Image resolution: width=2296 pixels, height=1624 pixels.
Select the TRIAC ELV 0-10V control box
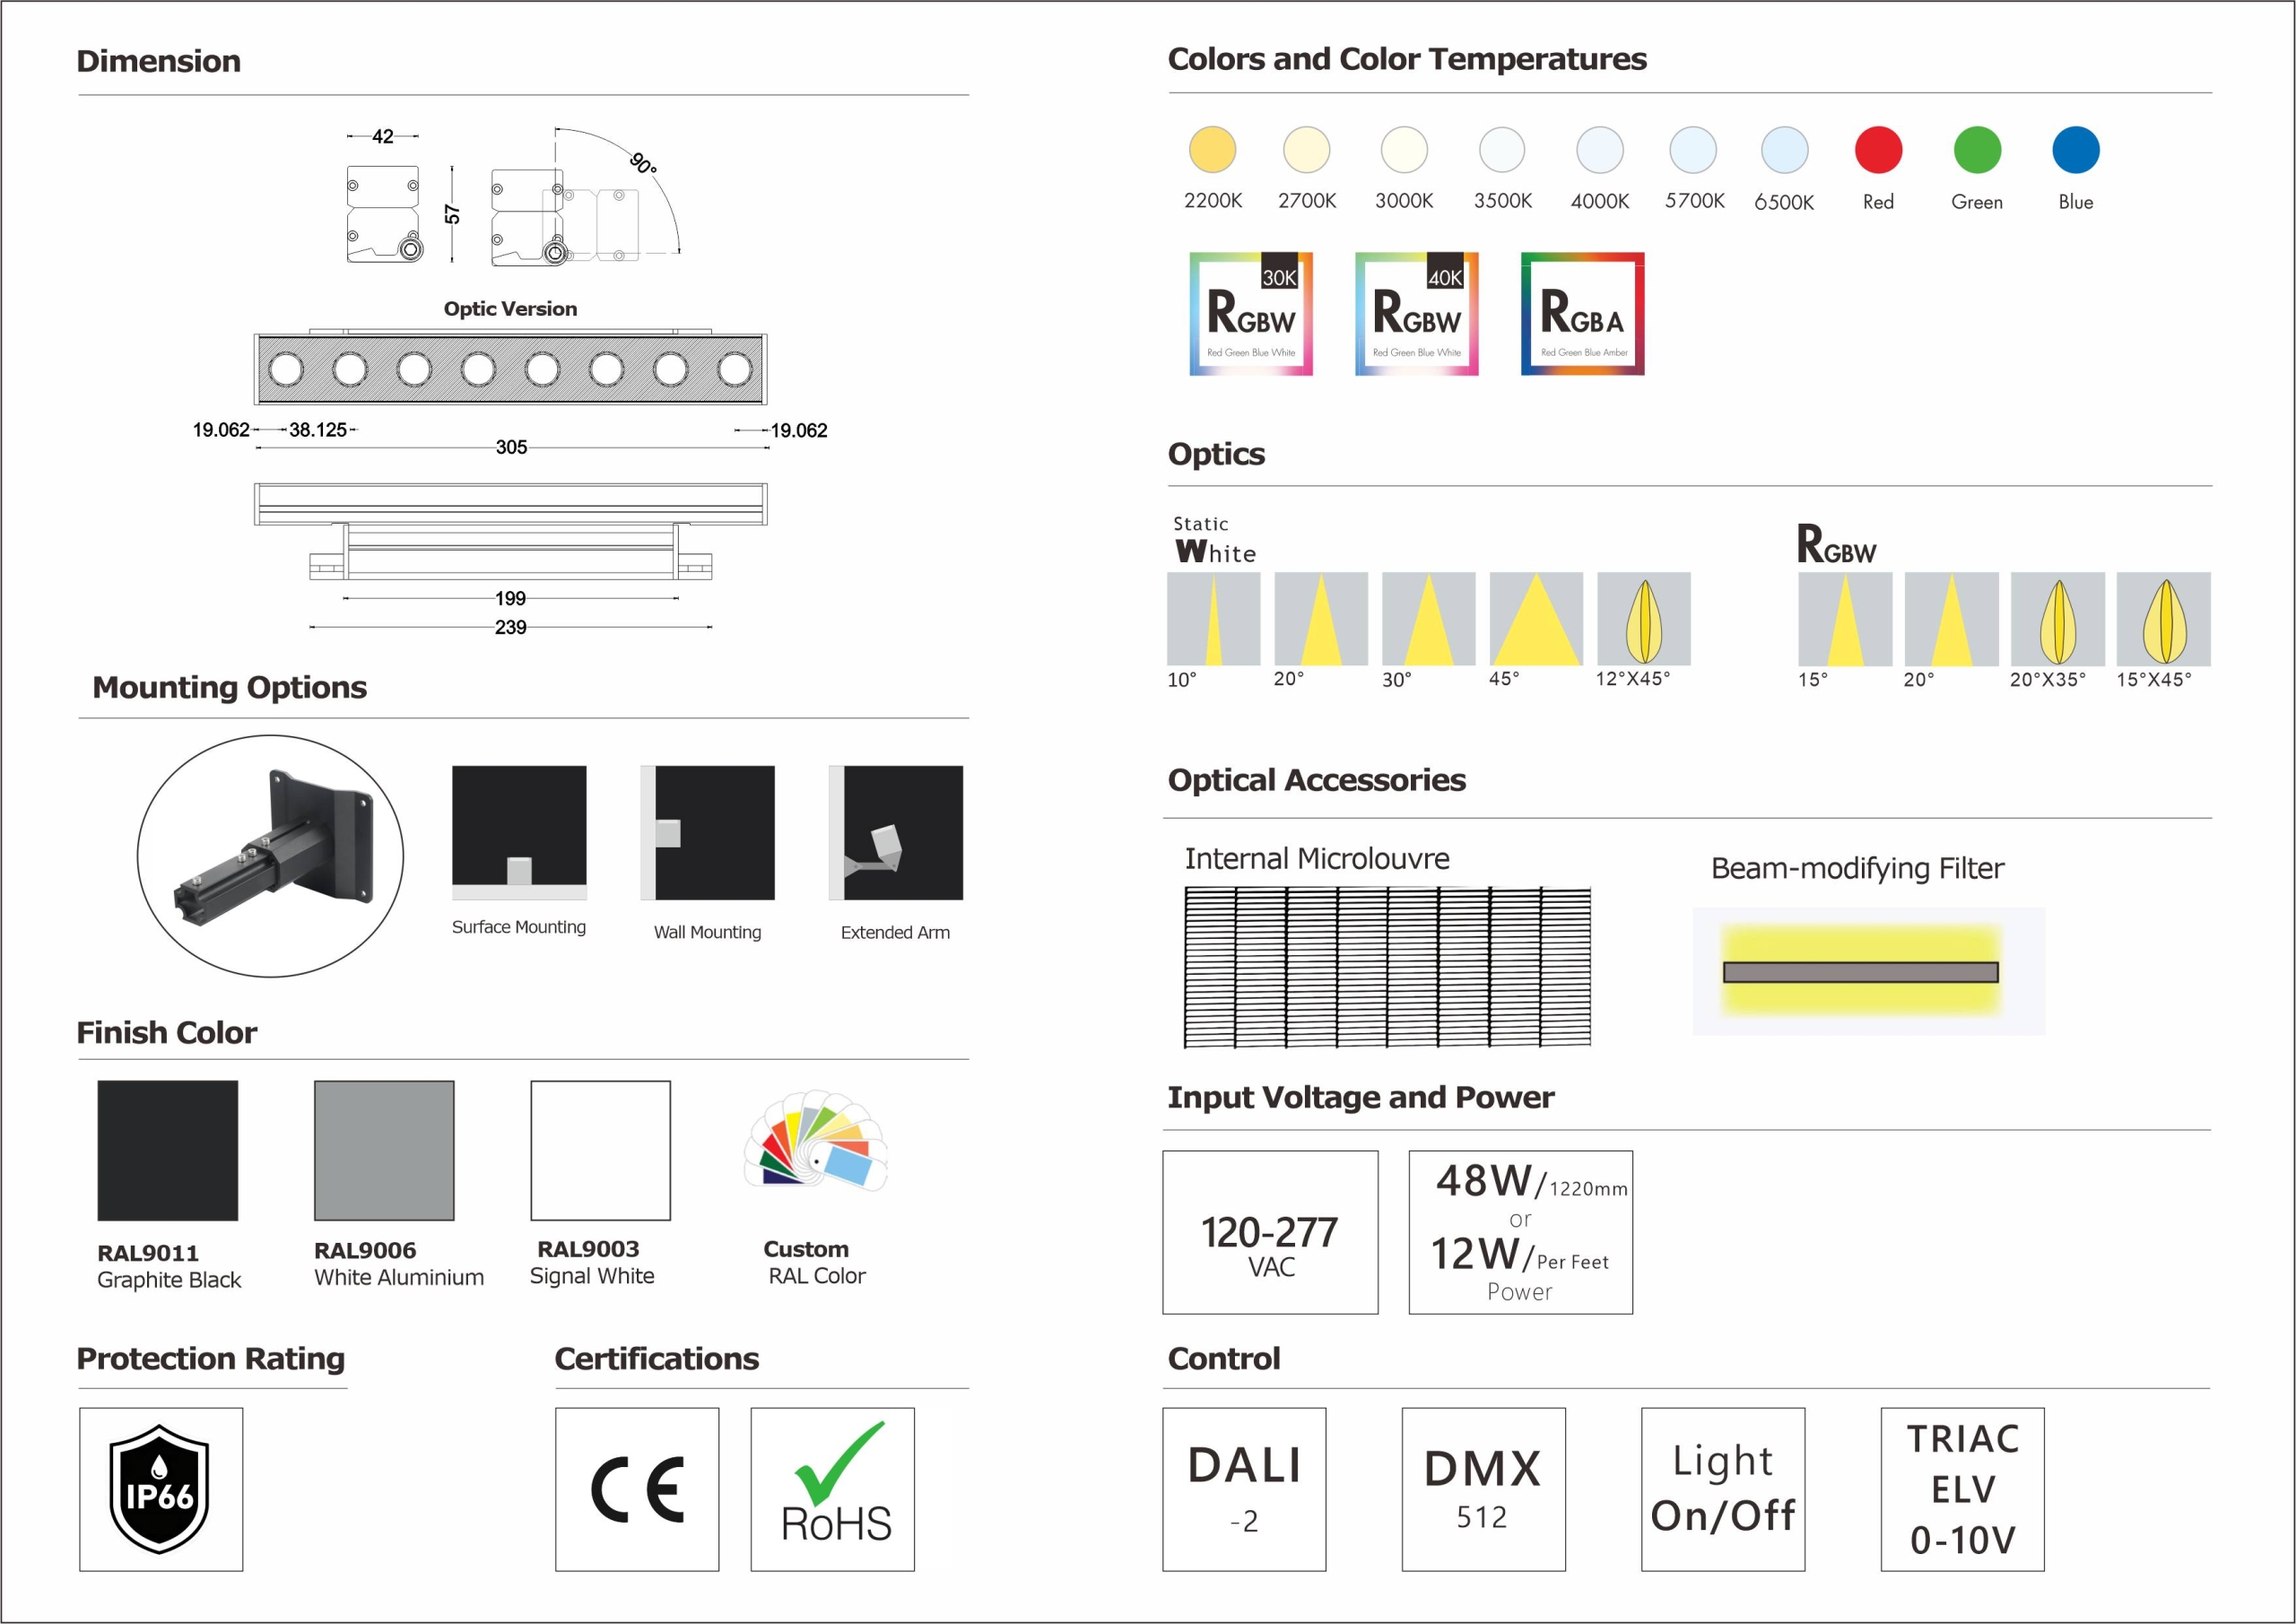(x=1962, y=1489)
